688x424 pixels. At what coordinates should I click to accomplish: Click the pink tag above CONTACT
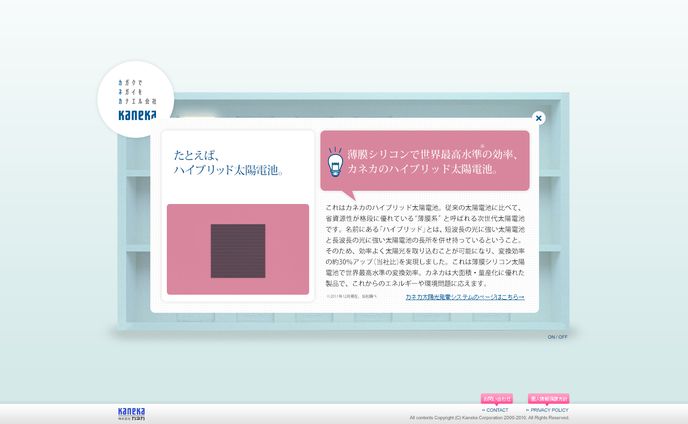497,399
